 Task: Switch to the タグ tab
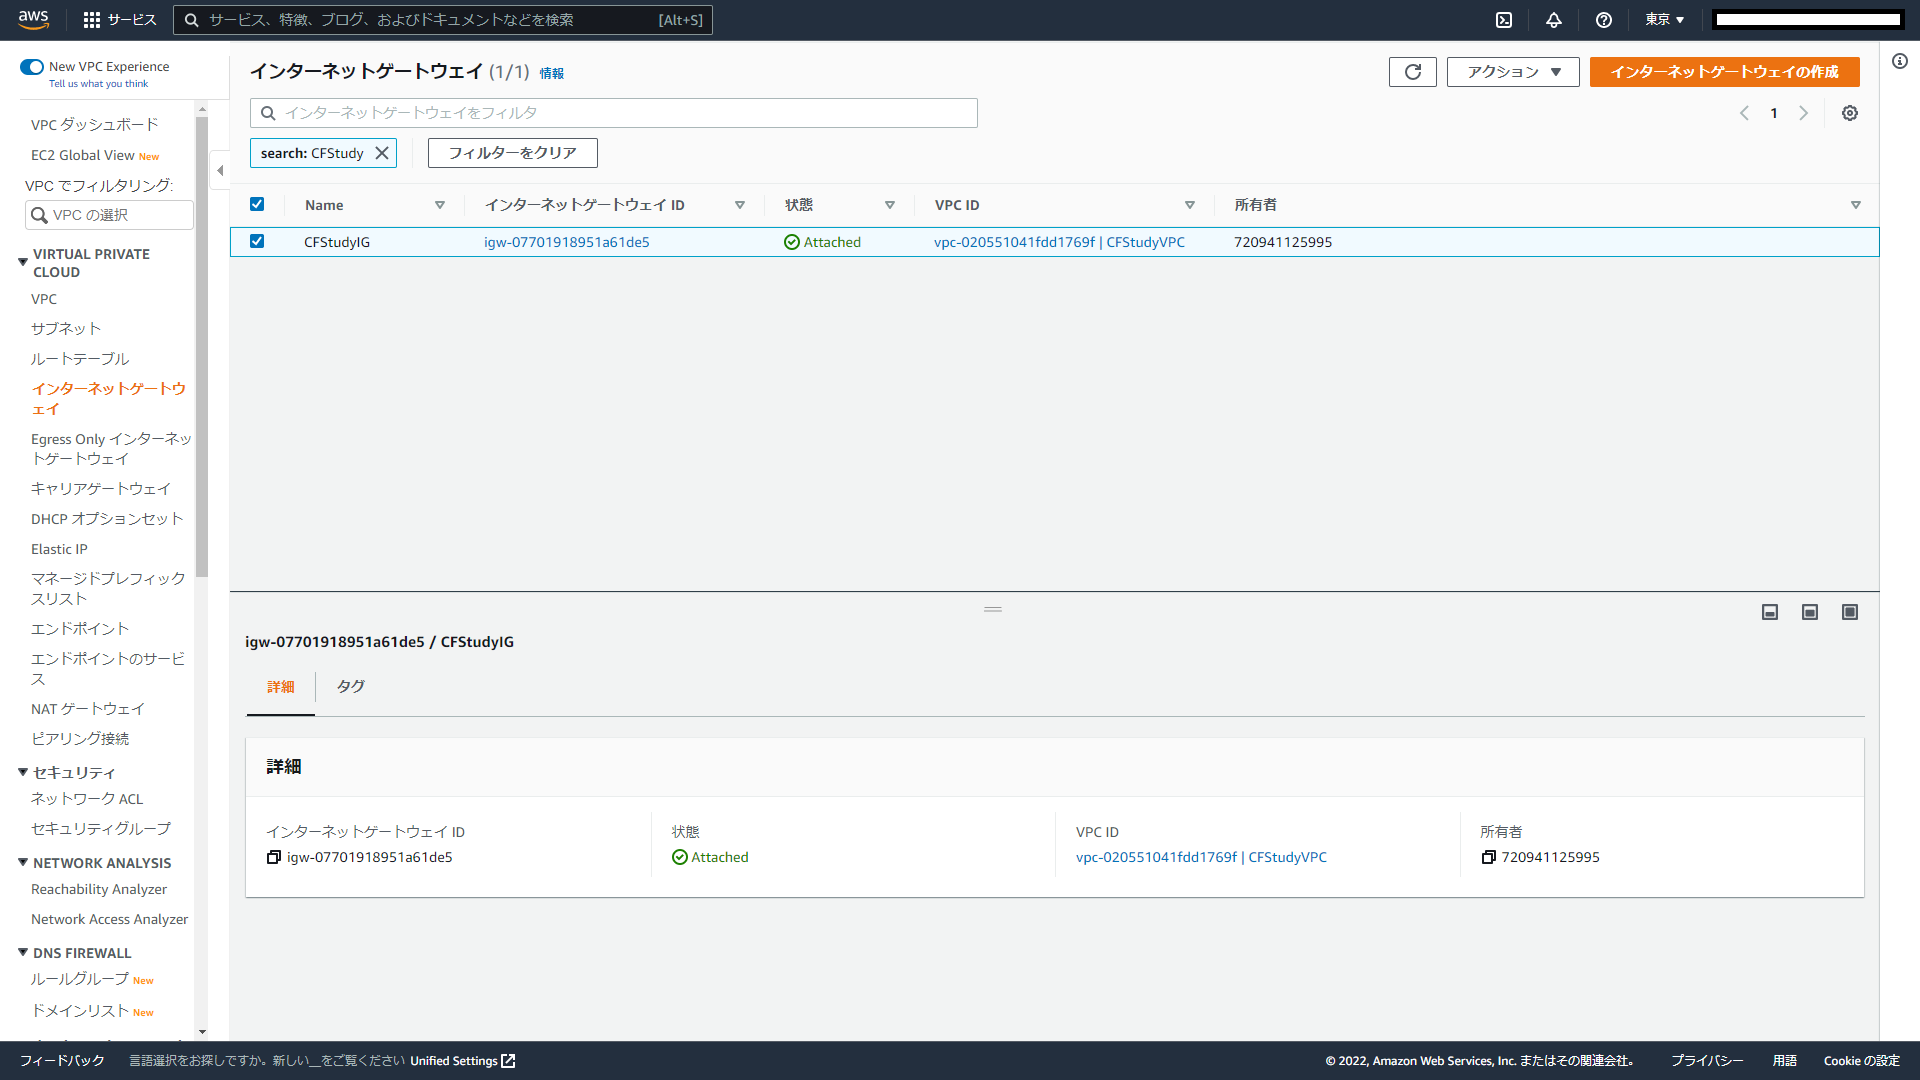pyautogui.click(x=350, y=686)
